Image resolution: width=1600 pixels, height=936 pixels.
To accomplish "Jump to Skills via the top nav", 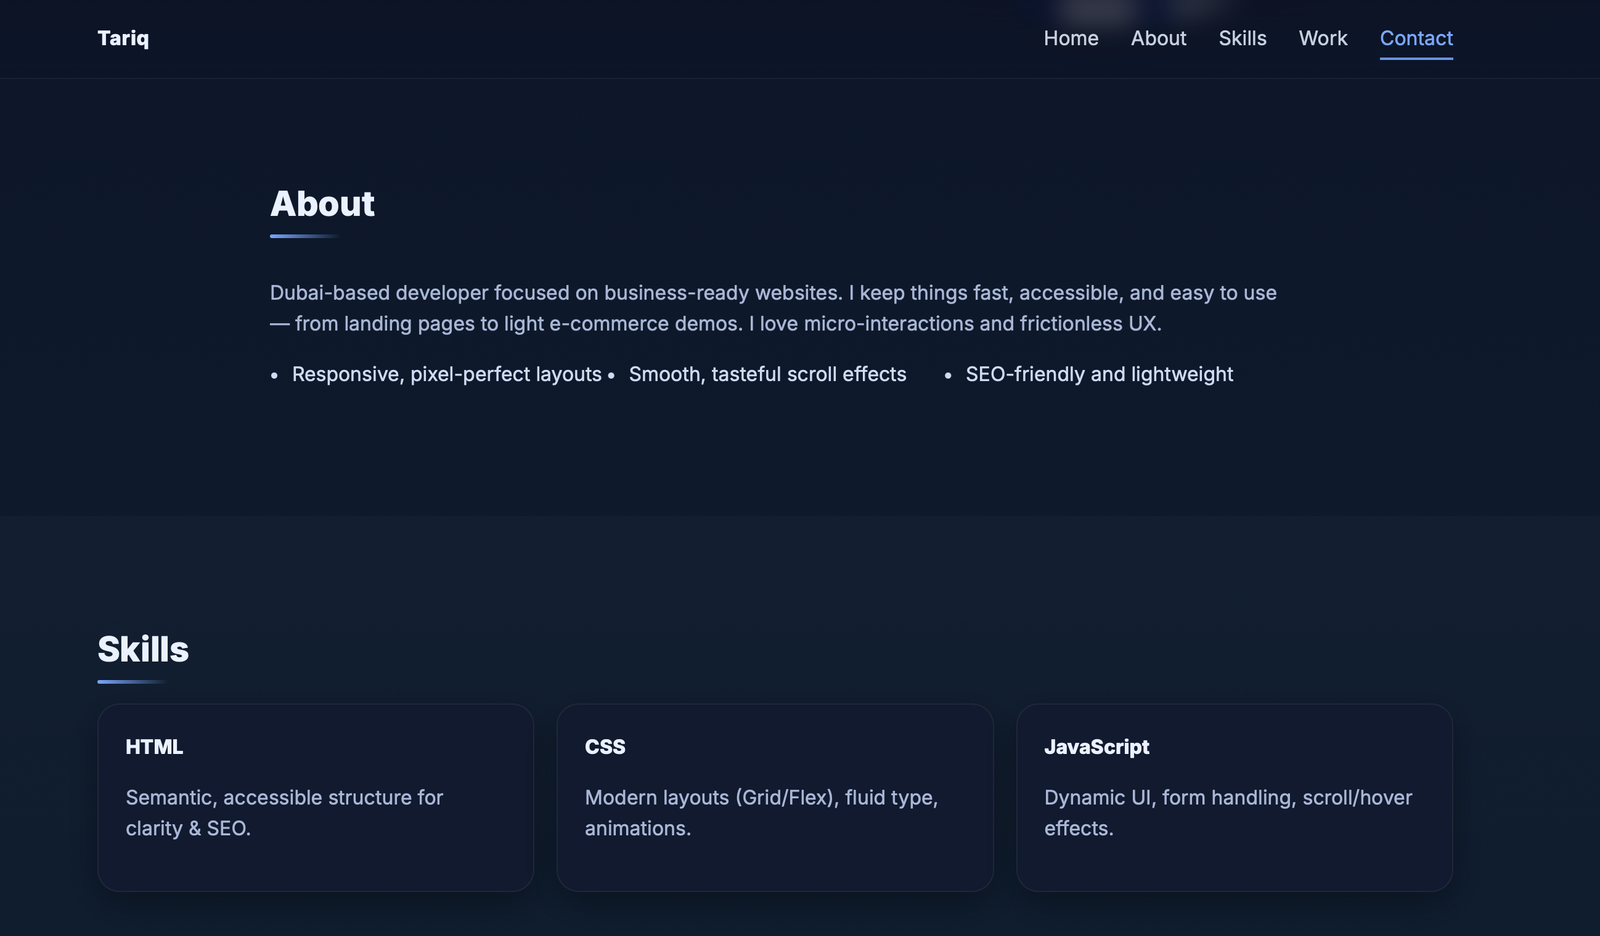I will click(1242, 38).
